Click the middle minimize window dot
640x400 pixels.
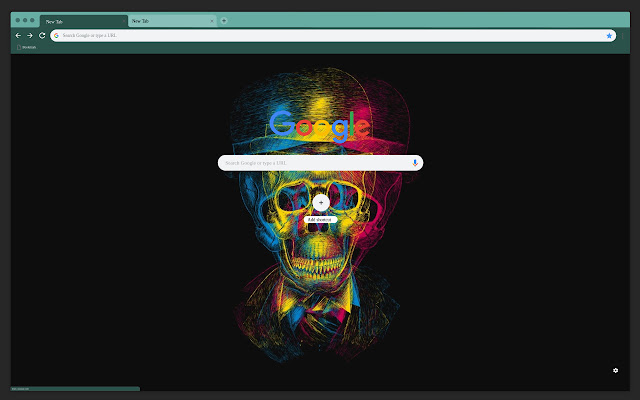coord(25,20)
